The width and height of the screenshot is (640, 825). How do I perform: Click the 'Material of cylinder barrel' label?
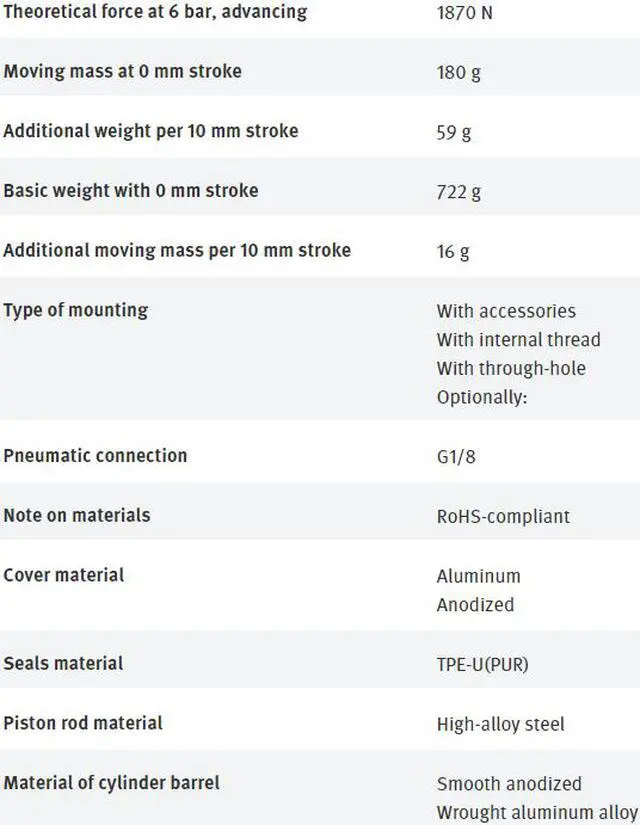[111, 782]
